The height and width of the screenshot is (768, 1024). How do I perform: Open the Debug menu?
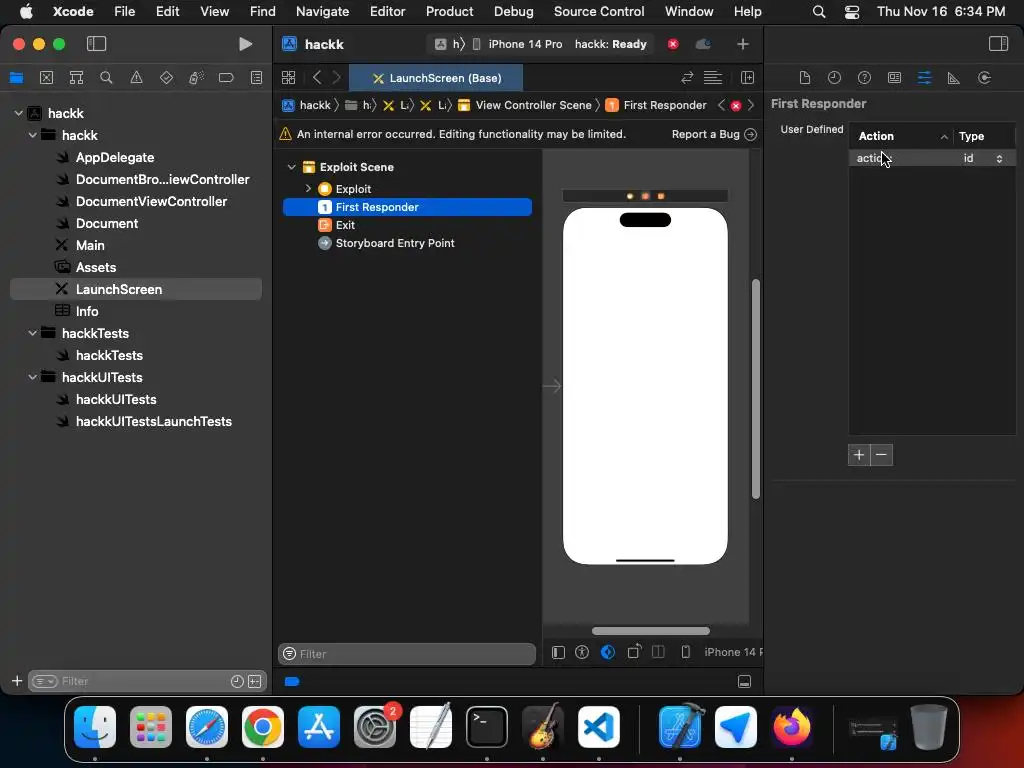tap(513, 11)
